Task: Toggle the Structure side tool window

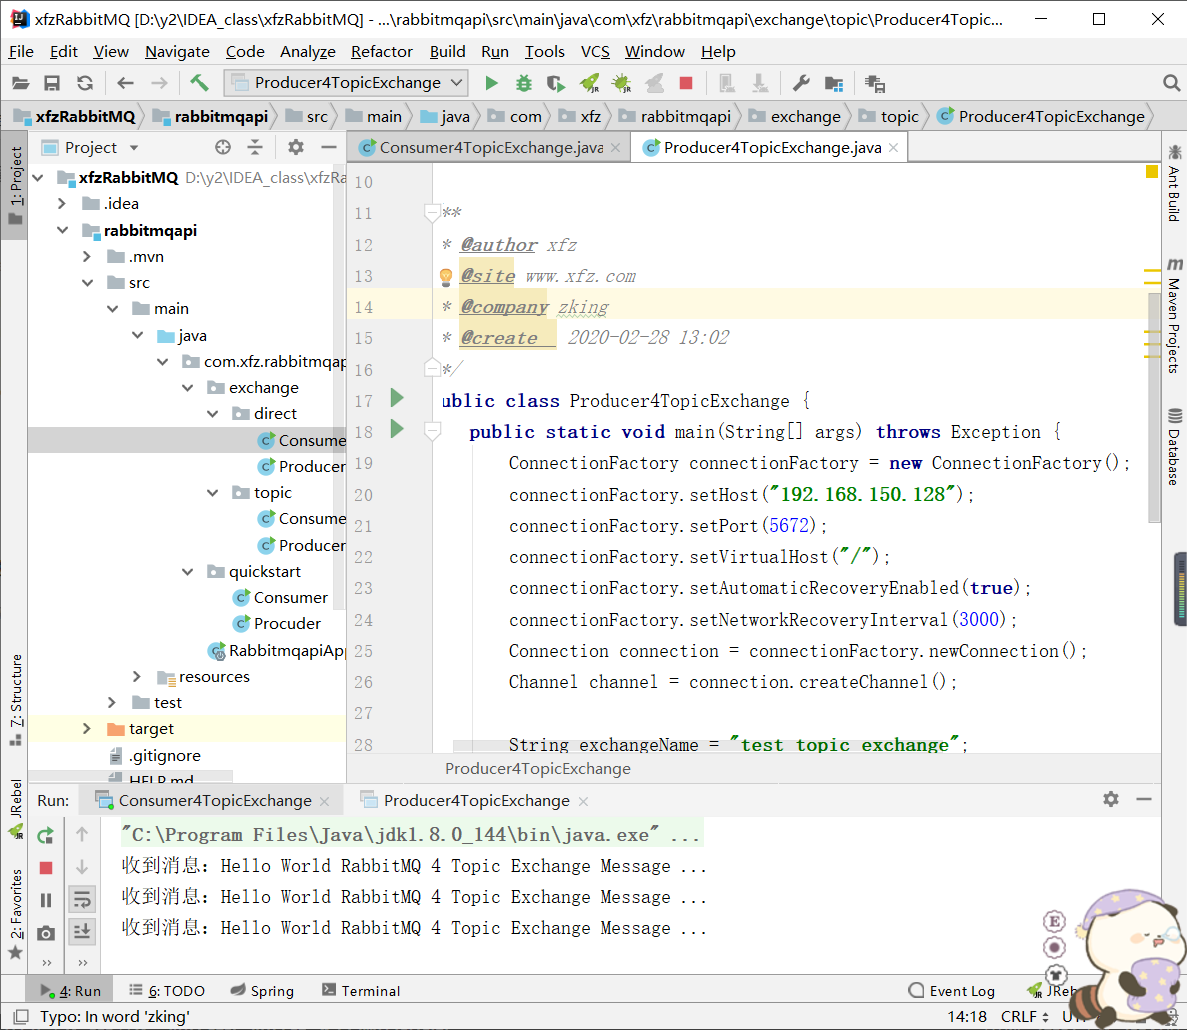Action: coord(16,699)
